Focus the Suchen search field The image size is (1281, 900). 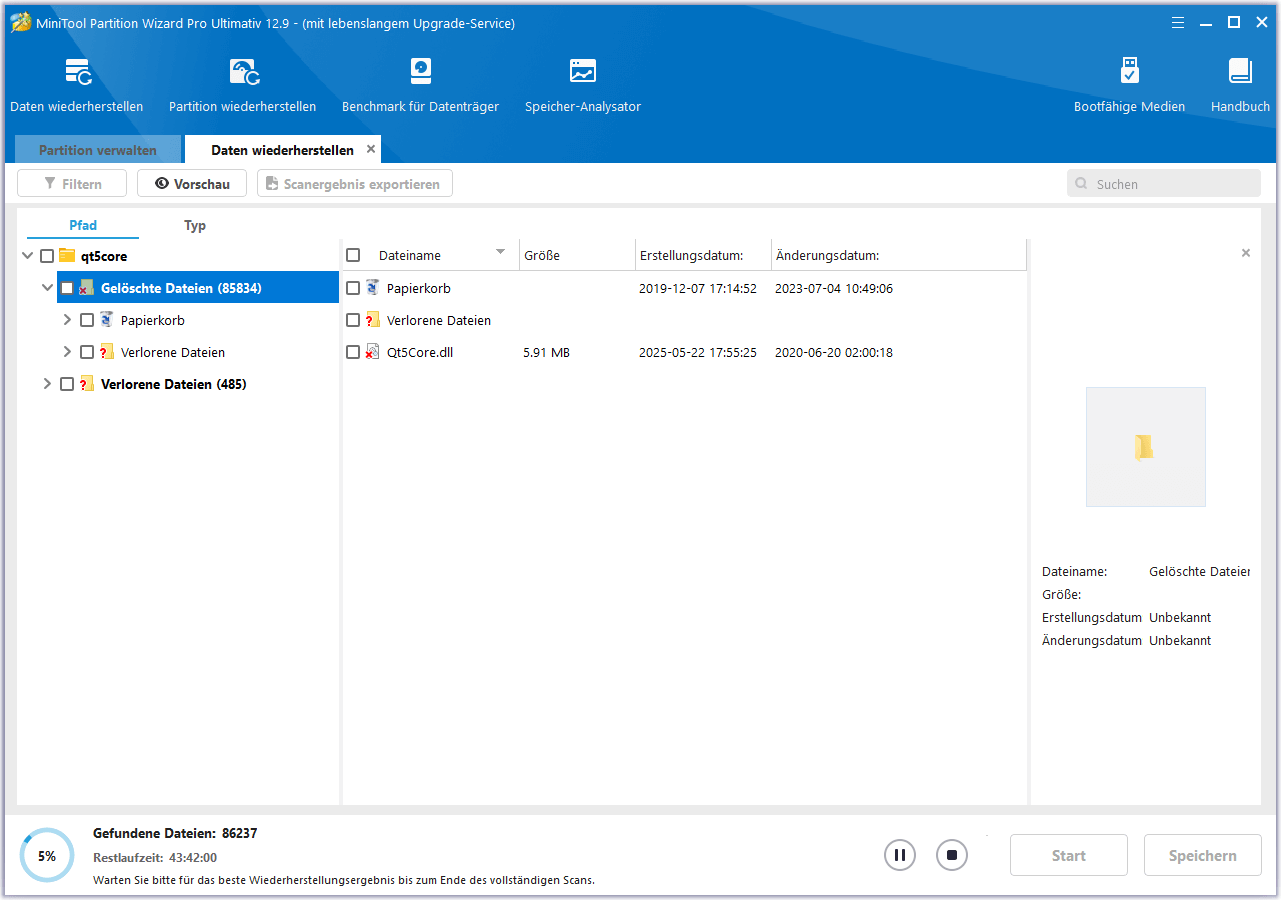pos(1164,184)
